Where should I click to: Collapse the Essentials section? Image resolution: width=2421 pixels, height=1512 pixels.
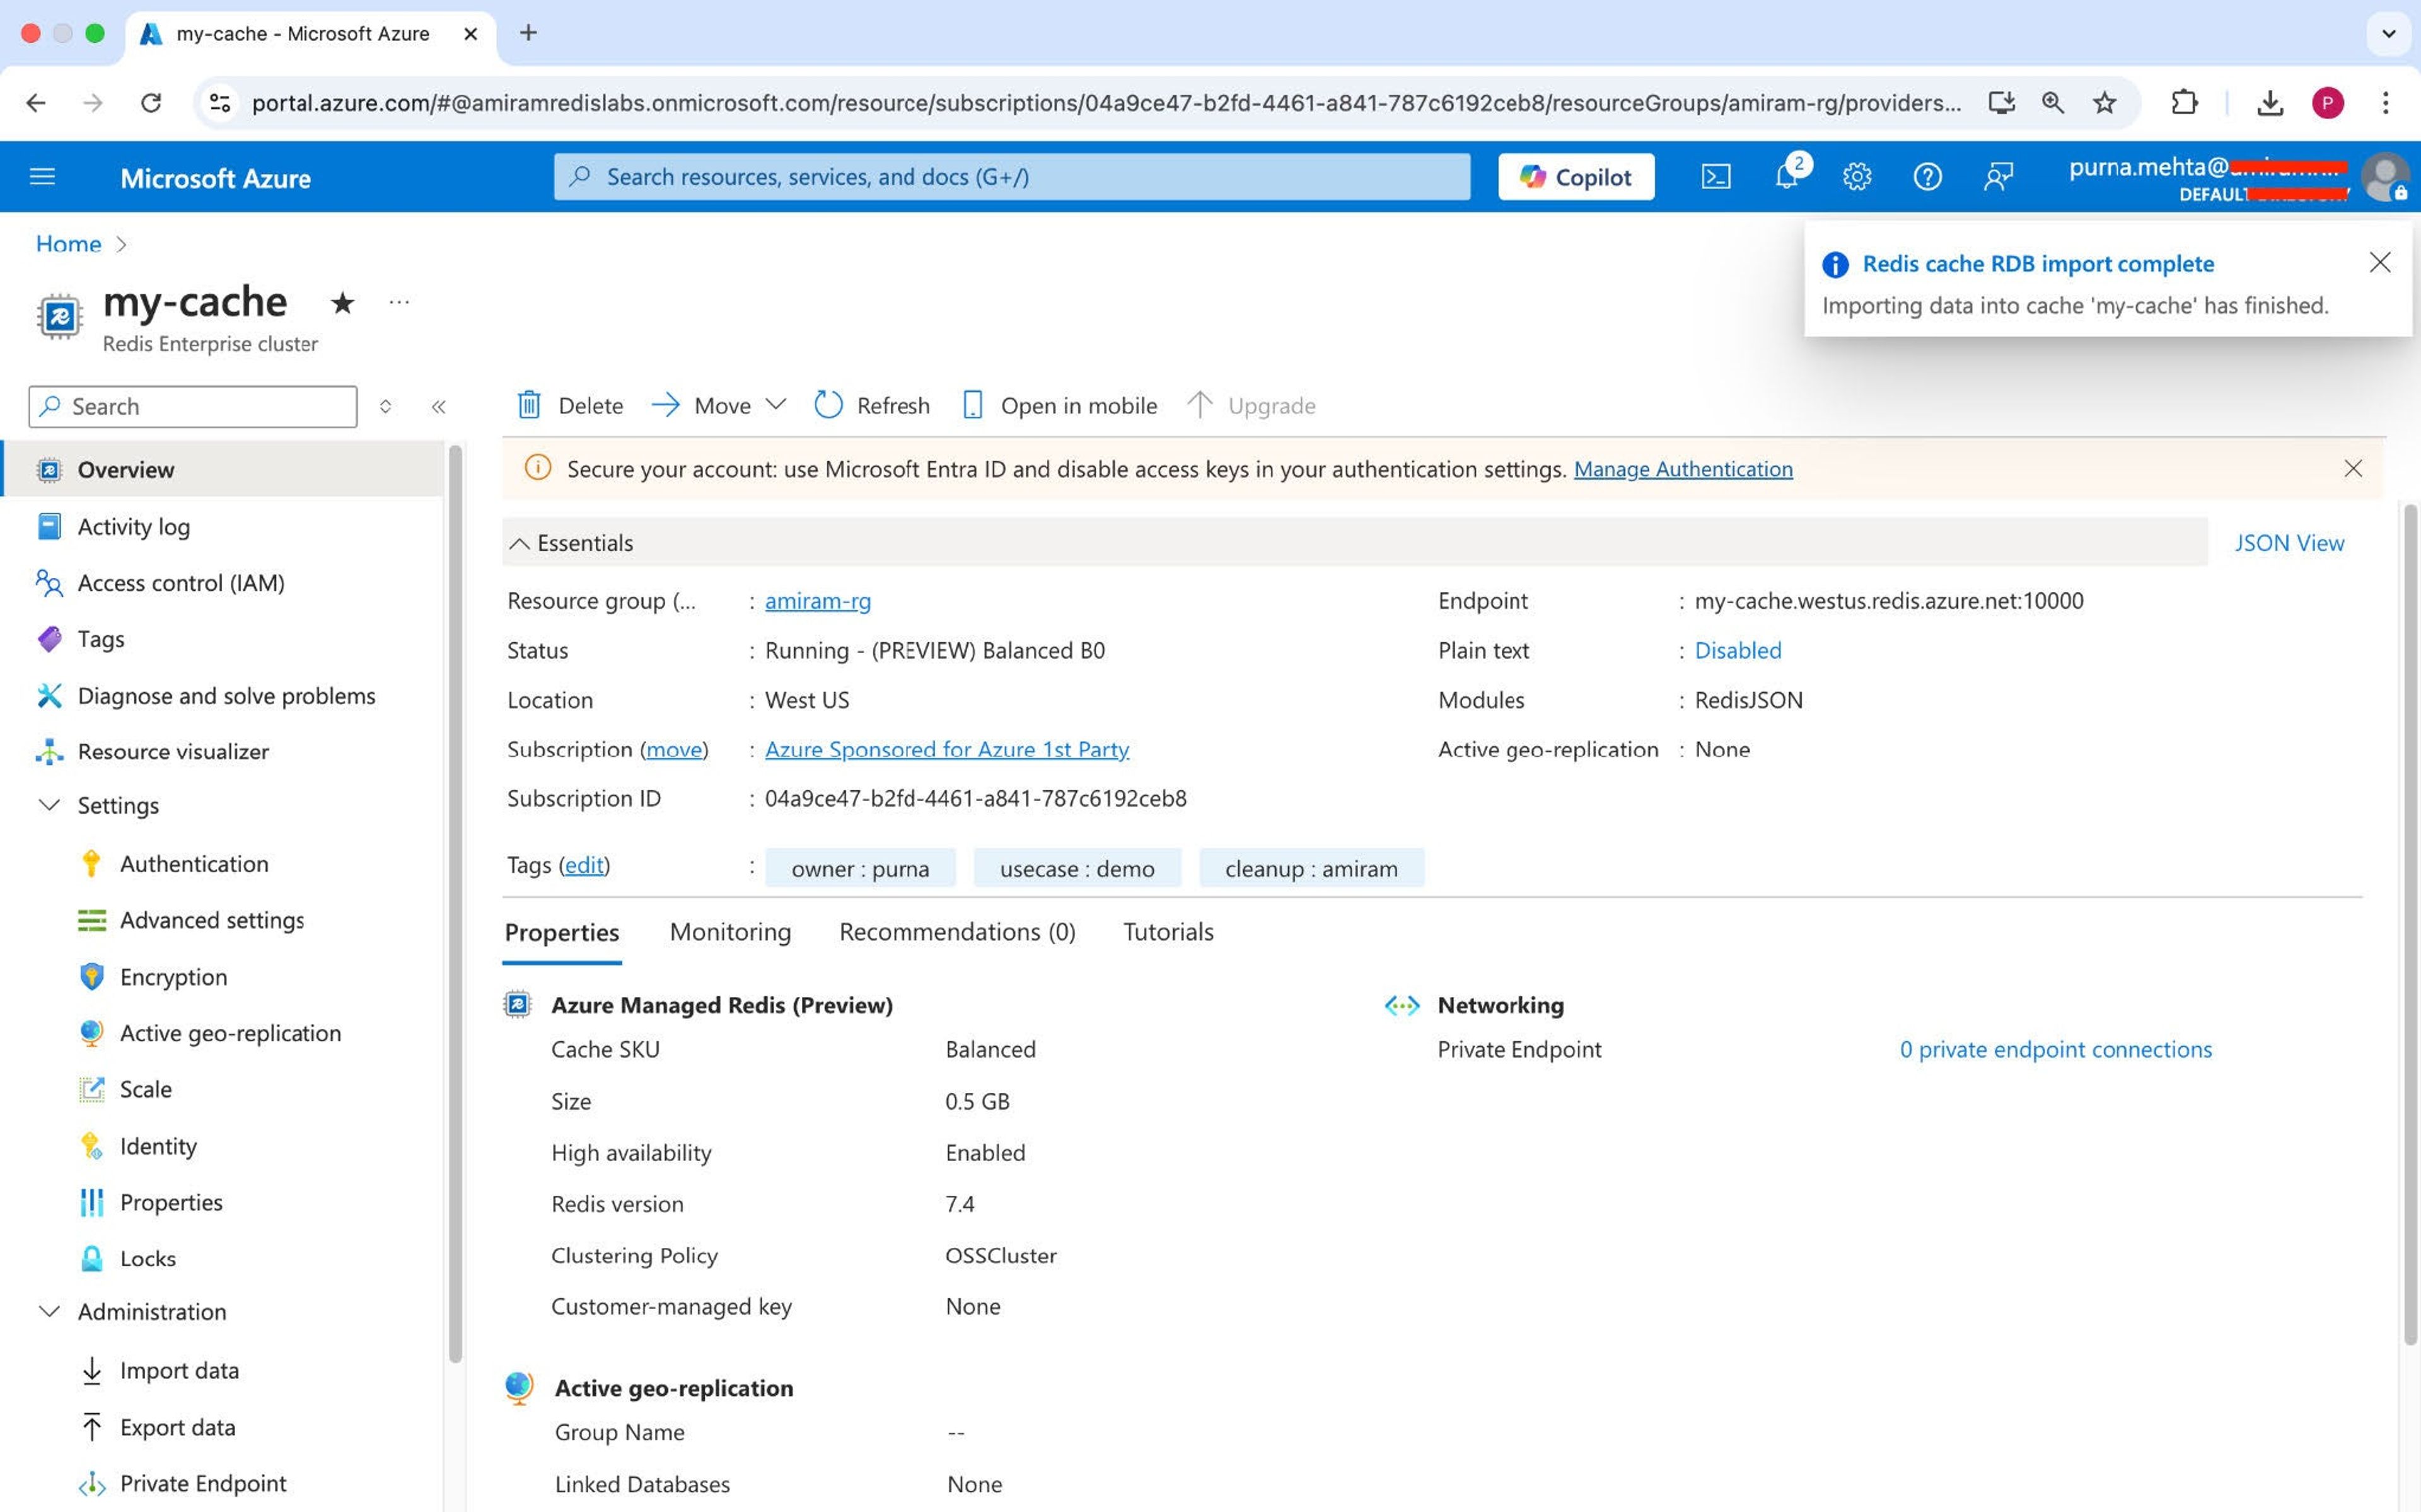519,543
